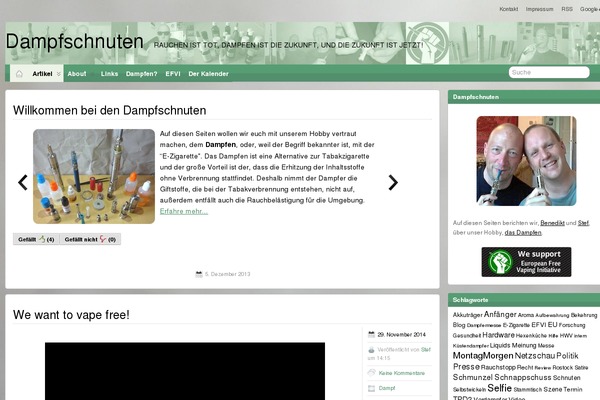This screenshot has width=600, height=400.
Task: Click the comment bubble icon
Action: (x=371, y=373)
